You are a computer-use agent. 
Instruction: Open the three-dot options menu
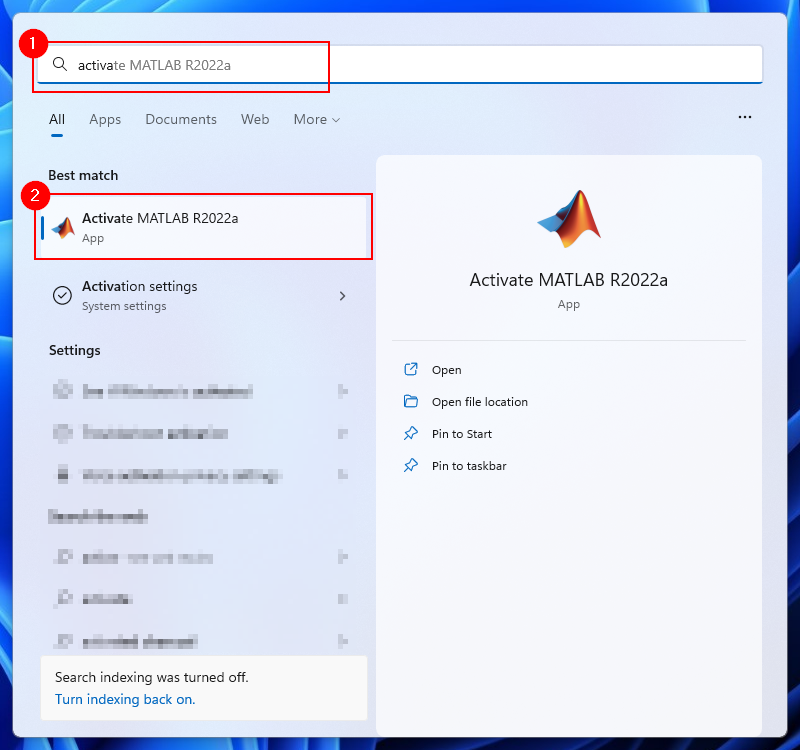pyautogui.click(x=744, y=117)
